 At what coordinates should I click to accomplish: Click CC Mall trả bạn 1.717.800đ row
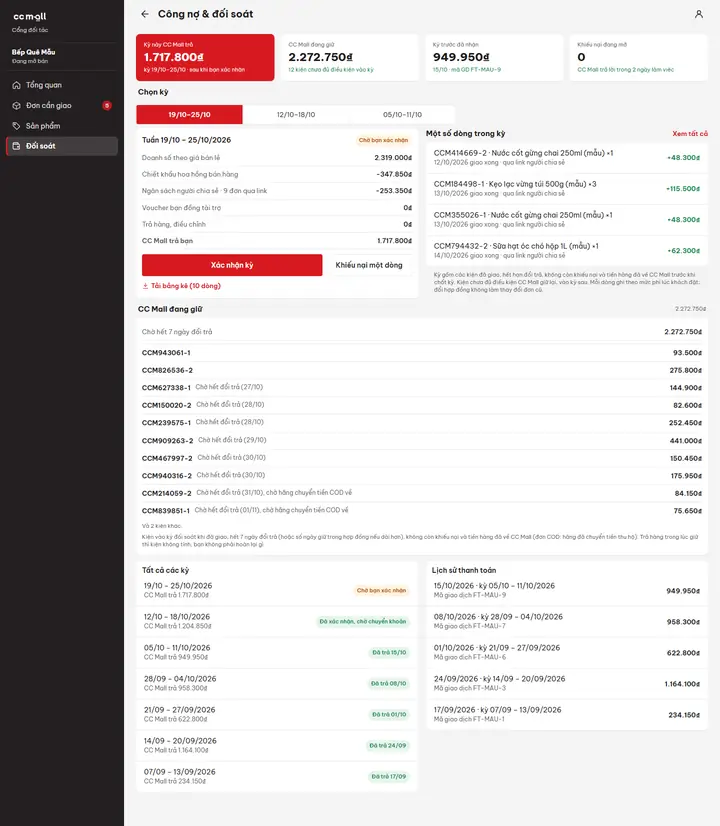click(x=277, y=241)
